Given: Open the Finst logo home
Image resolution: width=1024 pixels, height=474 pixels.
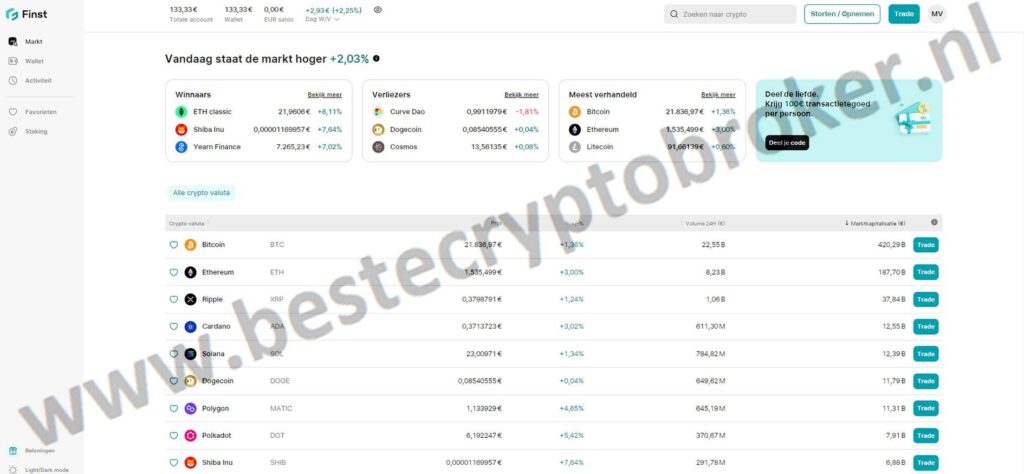Looking at the screenshot, I should pyautogui.click(x=26, y=14).
